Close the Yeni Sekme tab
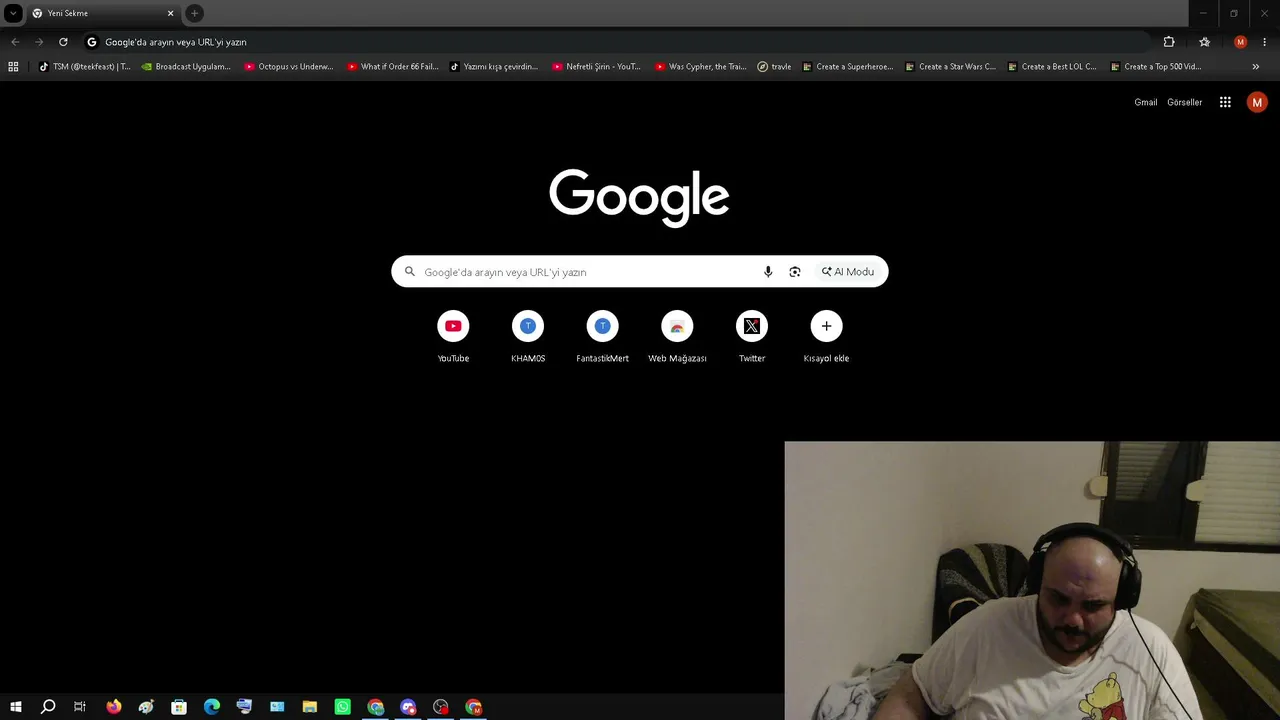1280x720 pixels. 170,13
